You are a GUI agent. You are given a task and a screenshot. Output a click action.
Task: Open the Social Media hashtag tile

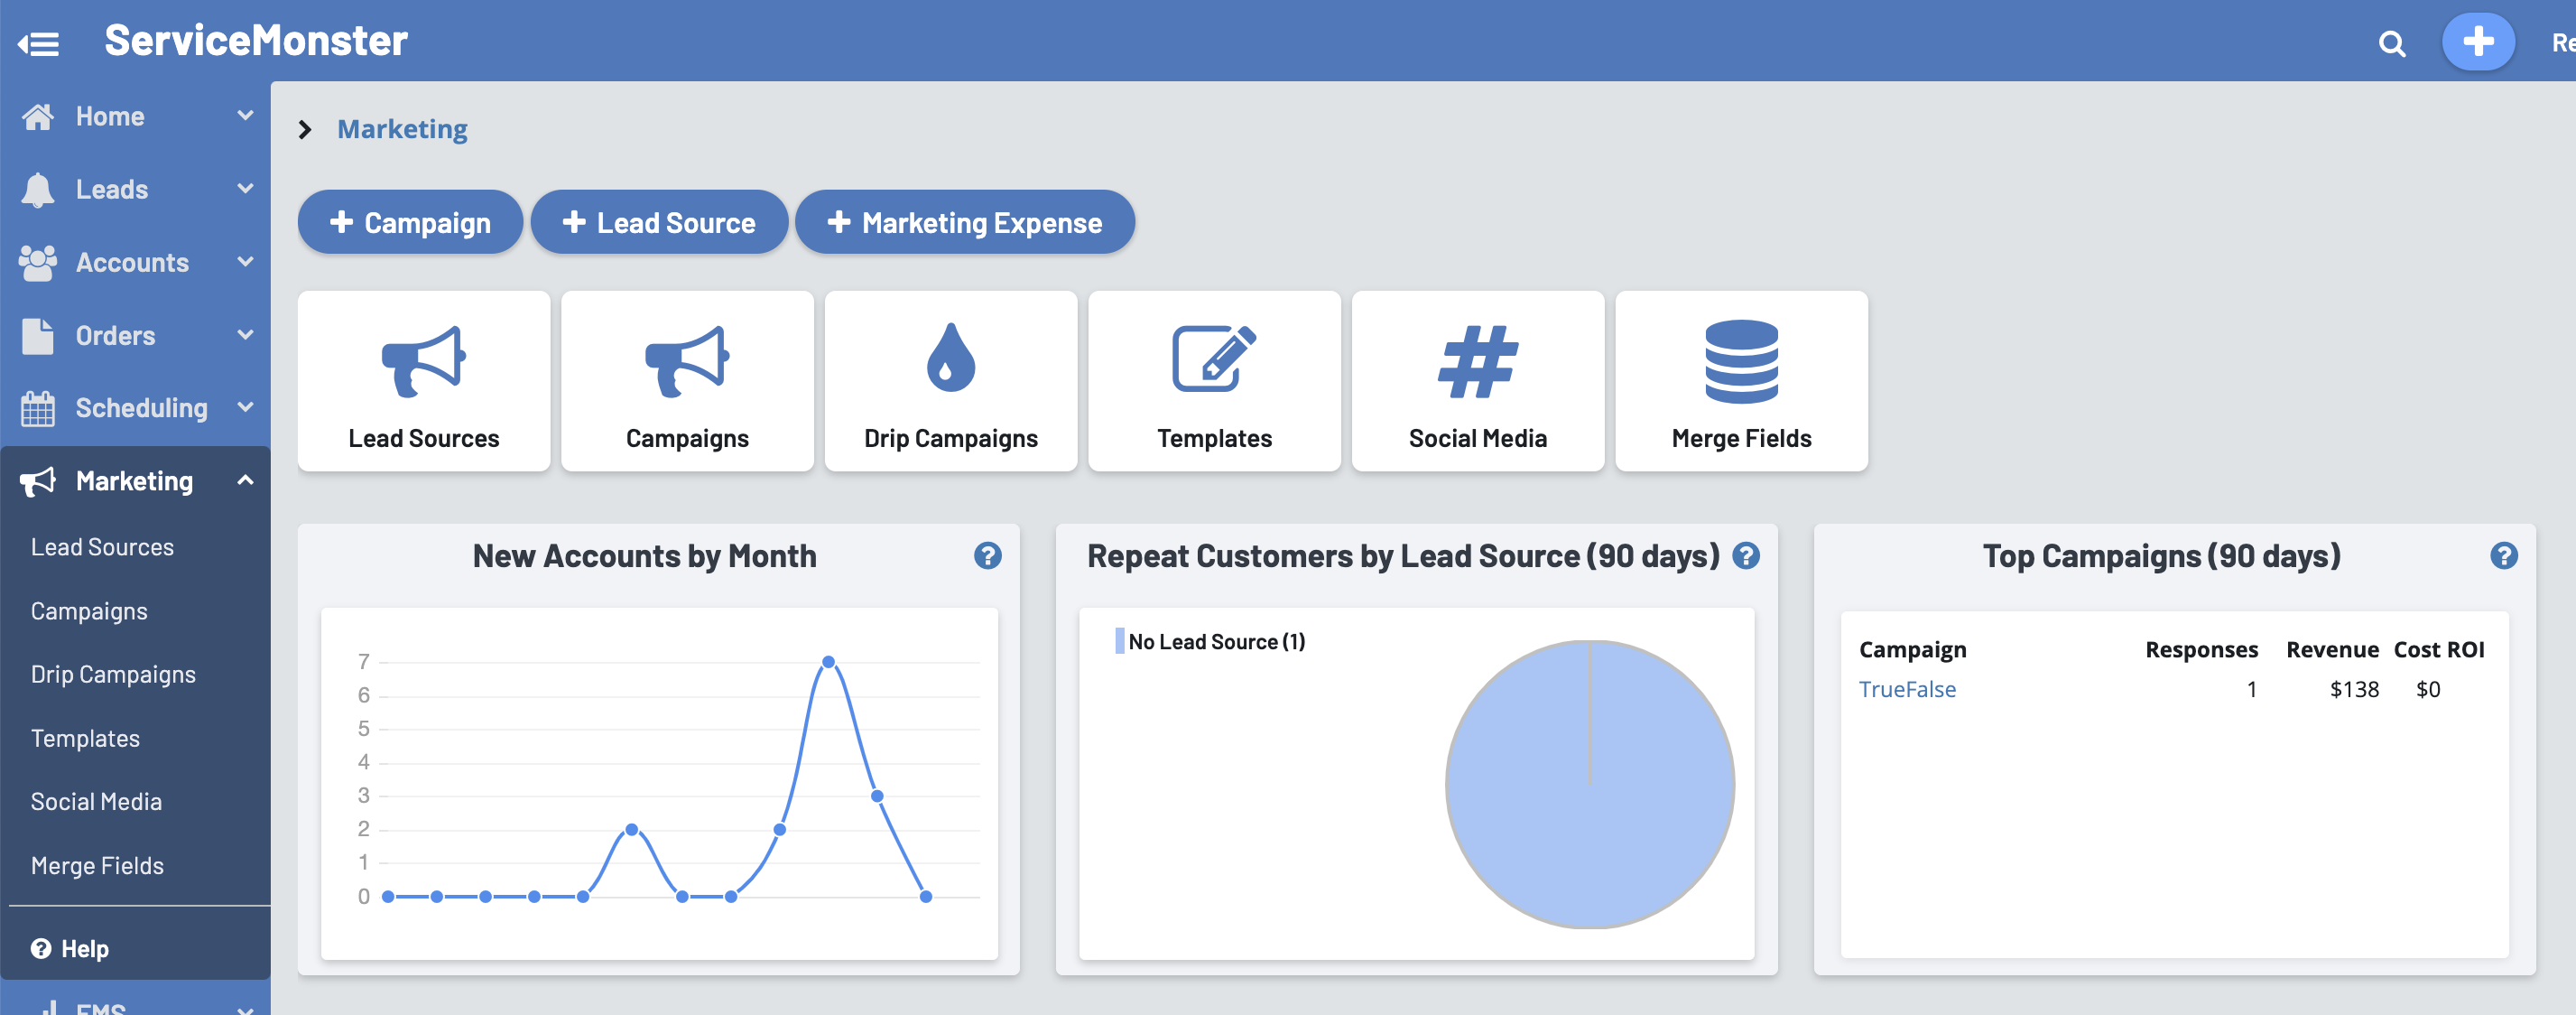[x=1477, y=381]
